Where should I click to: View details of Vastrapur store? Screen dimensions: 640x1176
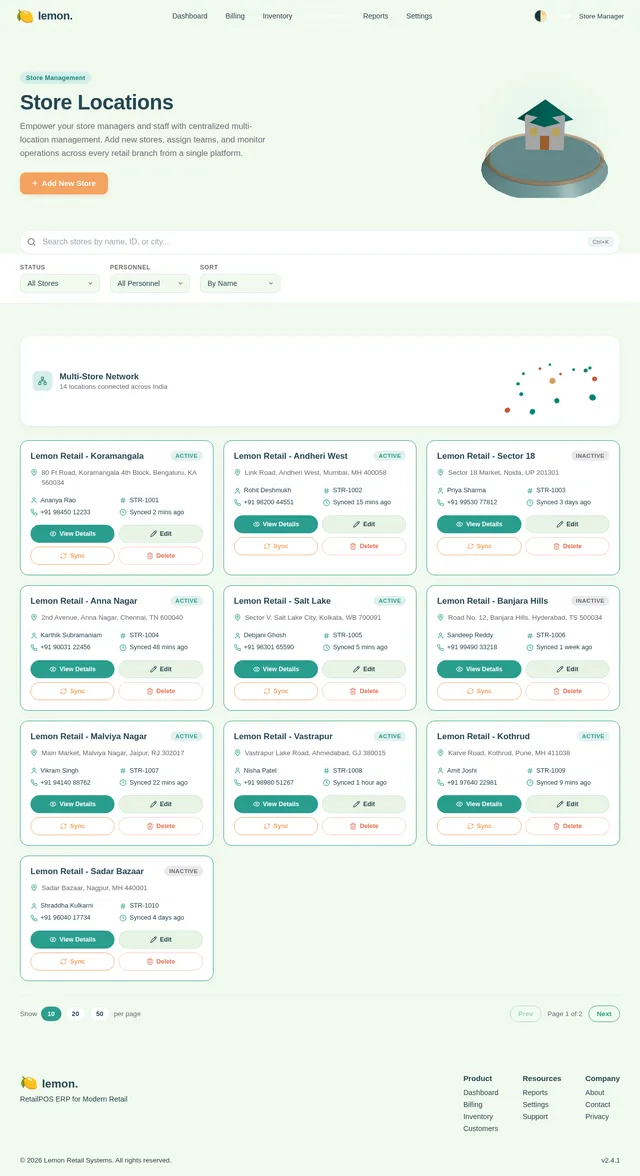point(276,804)
